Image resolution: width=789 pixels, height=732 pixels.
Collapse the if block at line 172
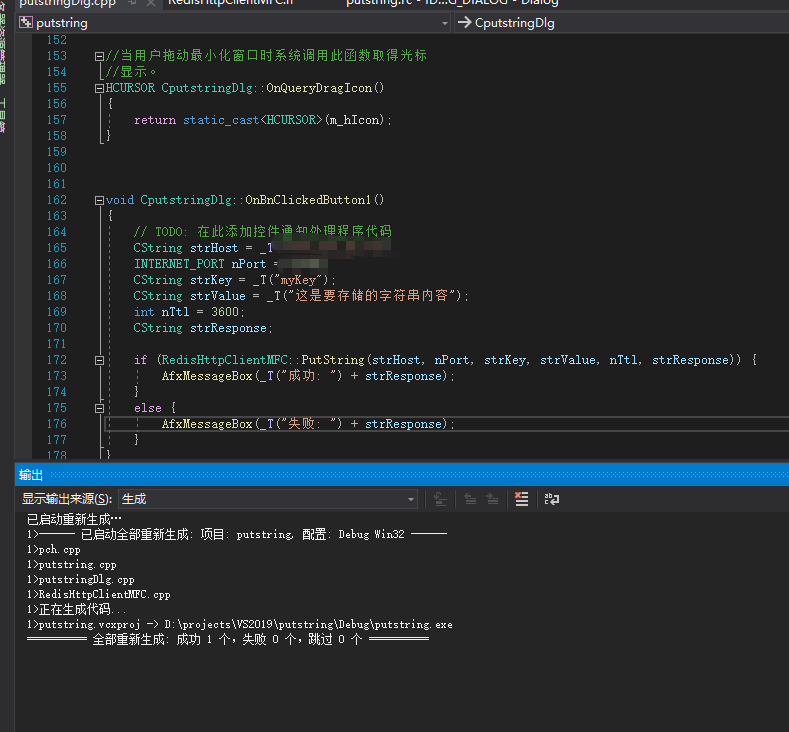[98, 360]
